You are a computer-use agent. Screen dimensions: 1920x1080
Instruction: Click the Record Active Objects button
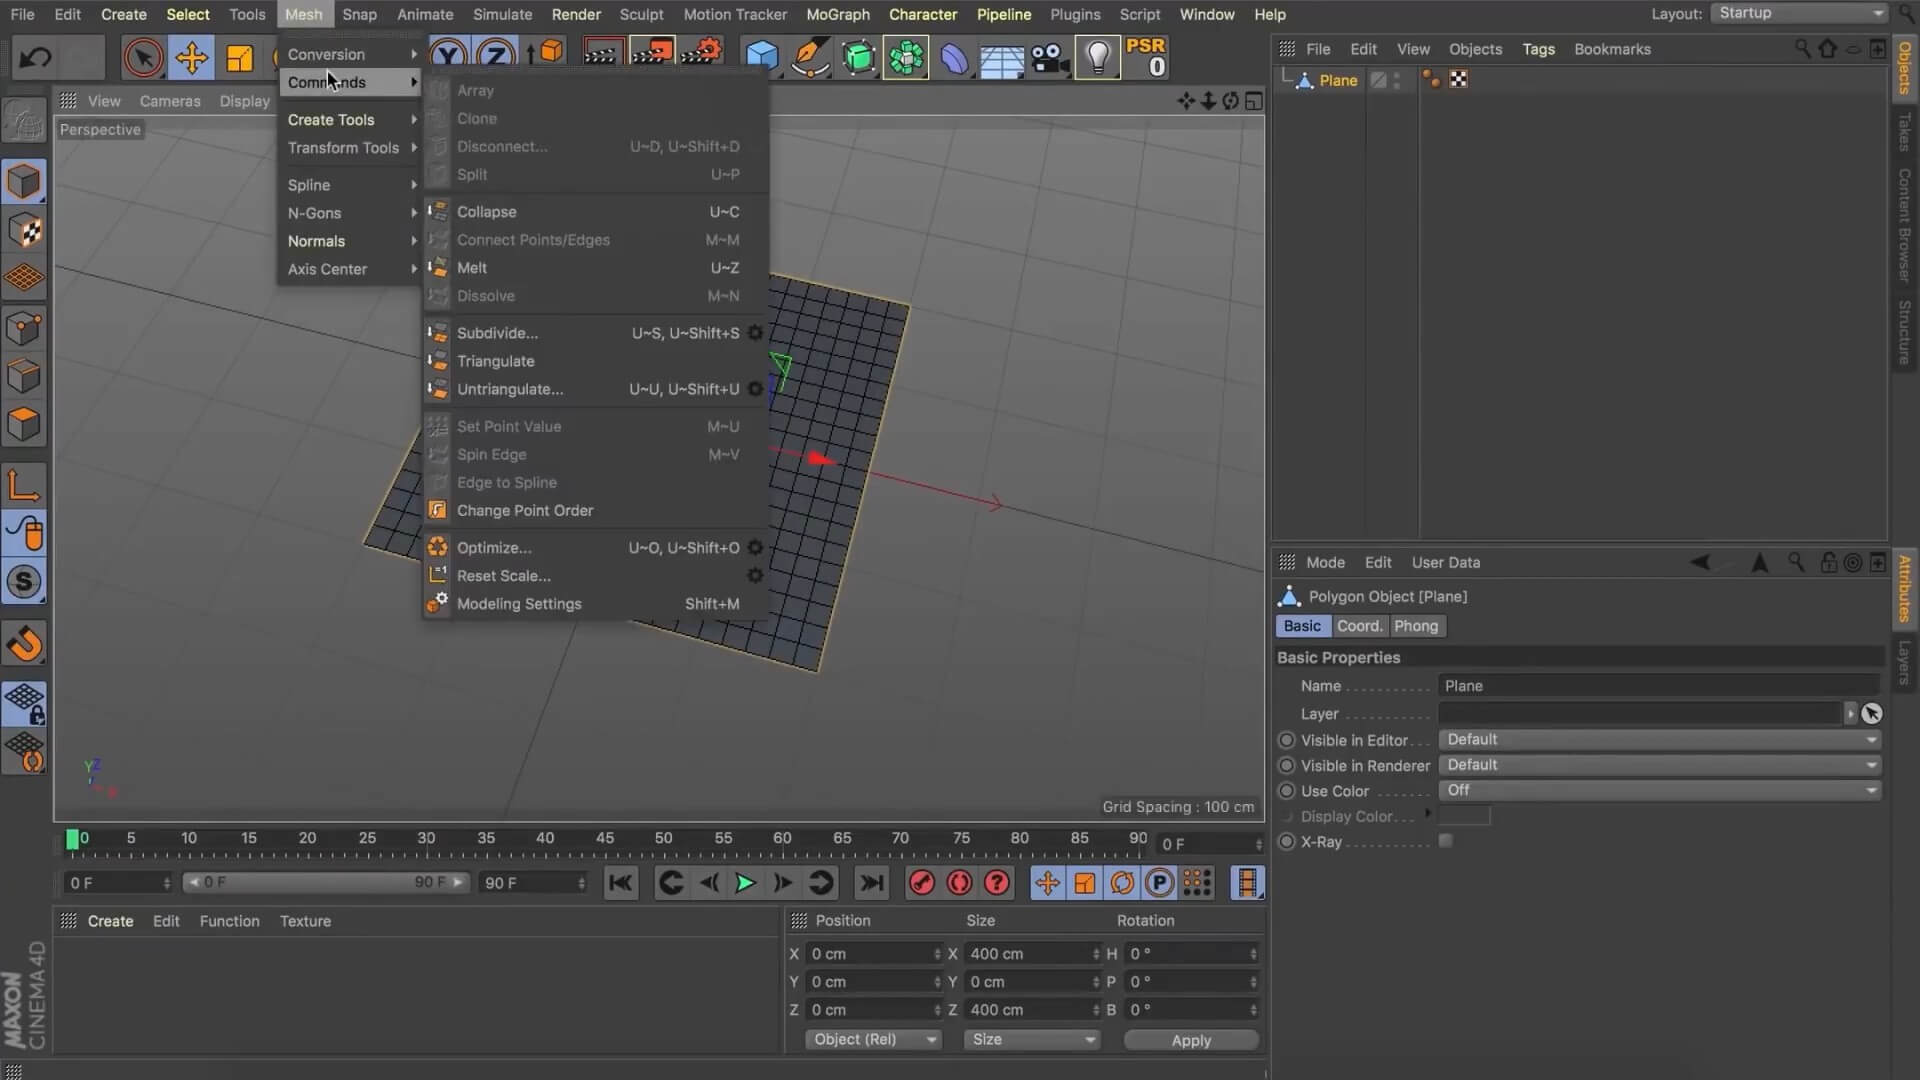pyautogui.click(x=922, y=883)
